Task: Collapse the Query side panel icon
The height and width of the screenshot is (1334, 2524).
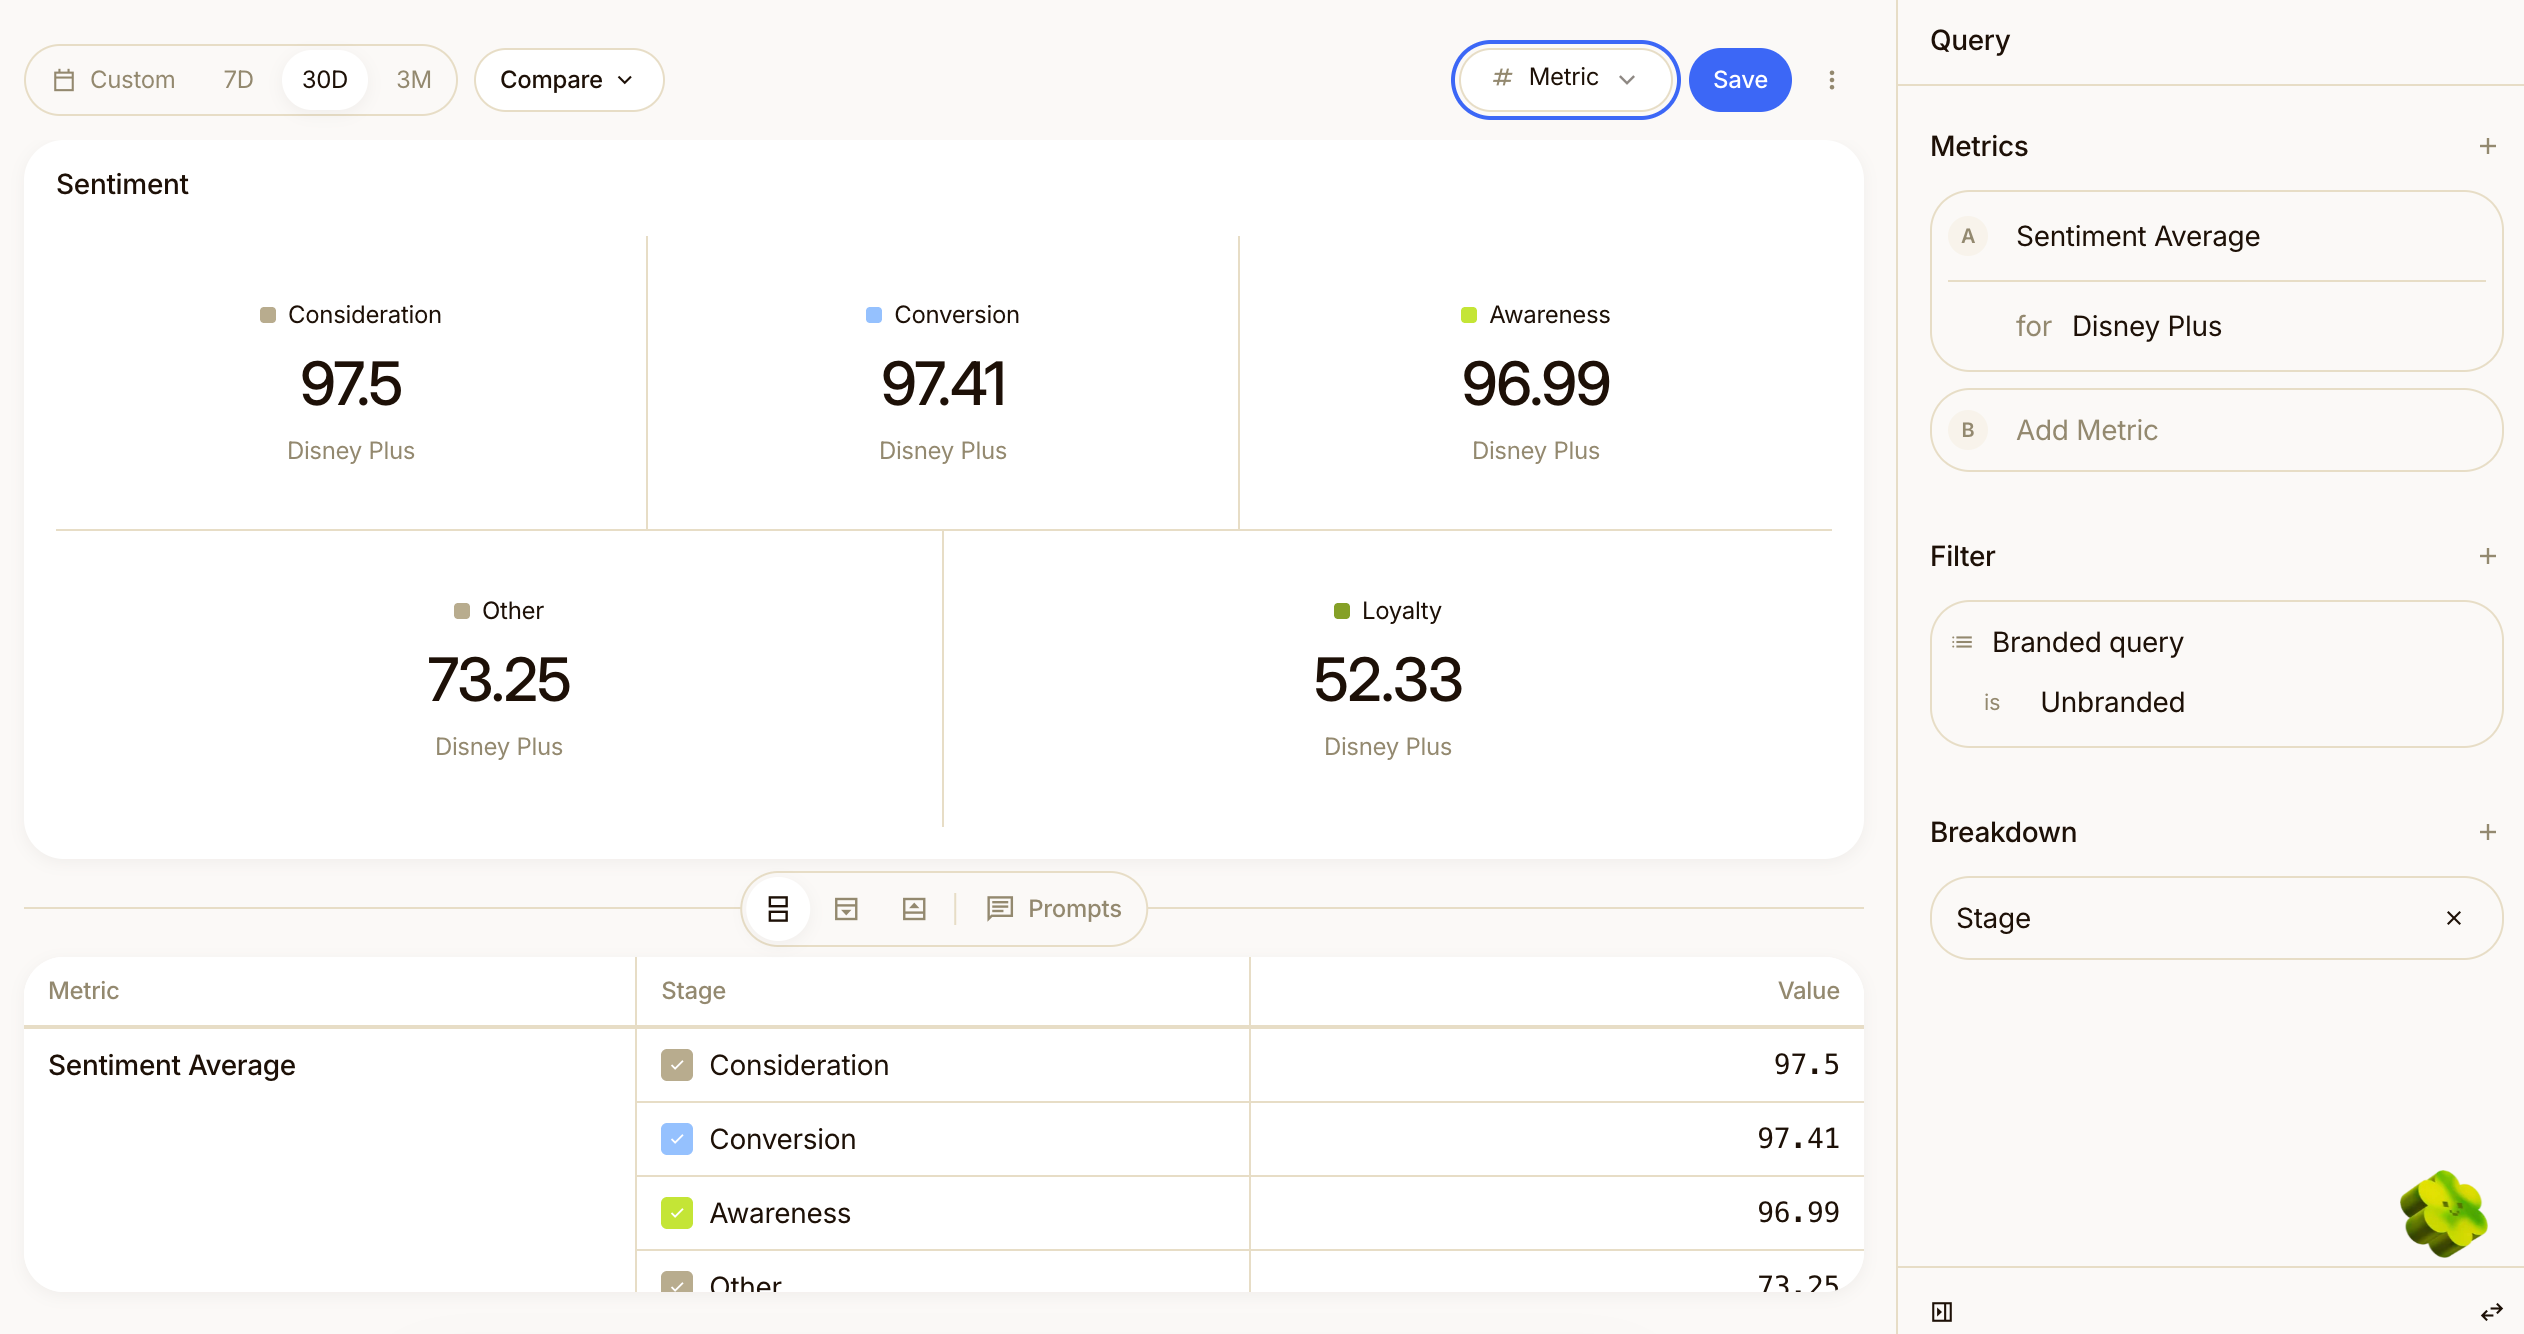Action: [x=1942, y=1312]
